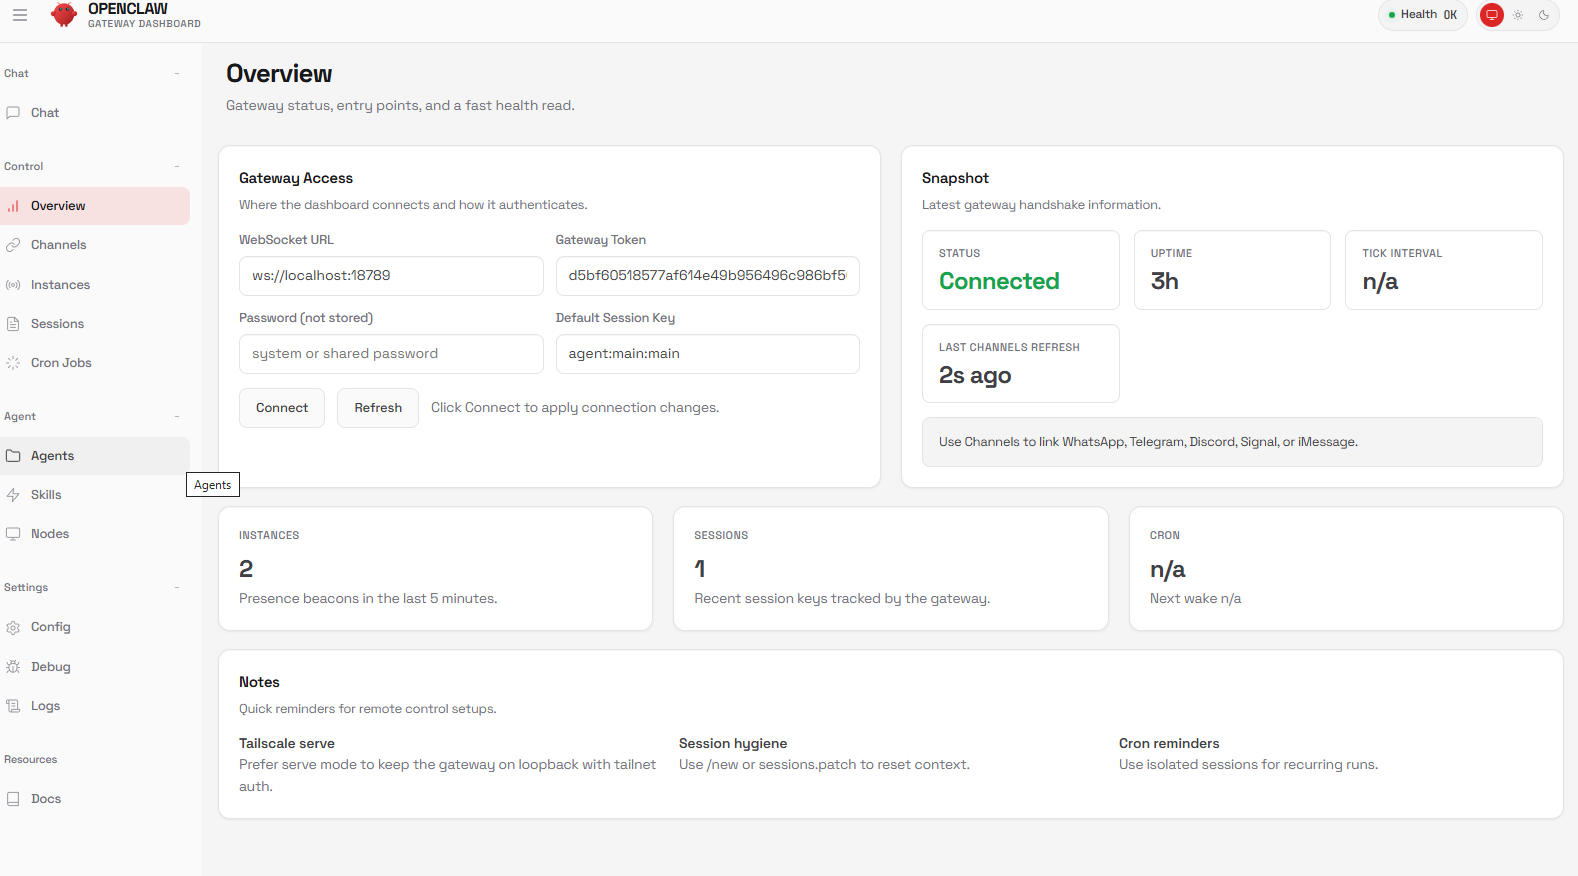Switch to dark theme moon icon
1578x876 pixels.
pyautogui.click(x=1544, y=15)
